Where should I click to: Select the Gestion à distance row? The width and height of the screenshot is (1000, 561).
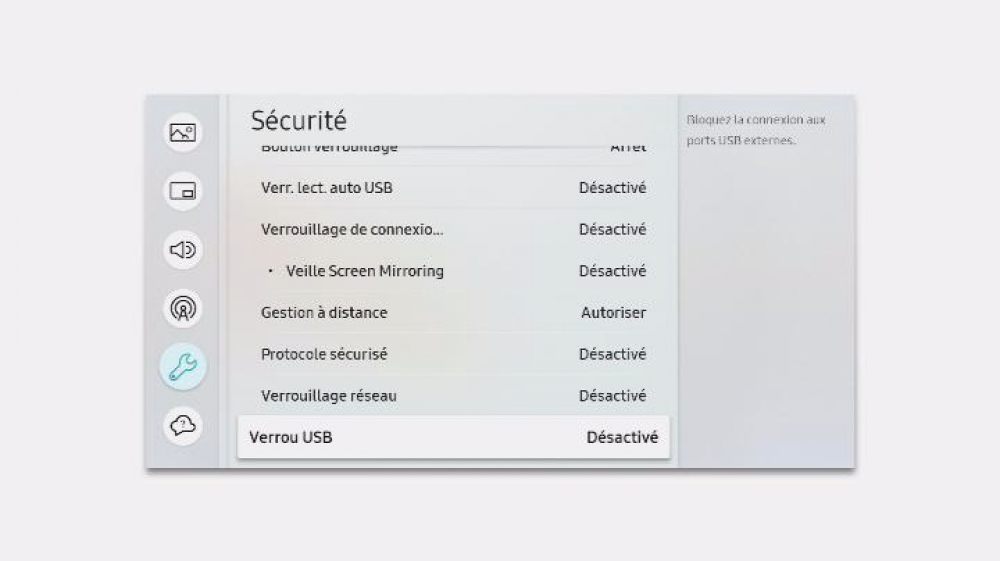point(324,313)
